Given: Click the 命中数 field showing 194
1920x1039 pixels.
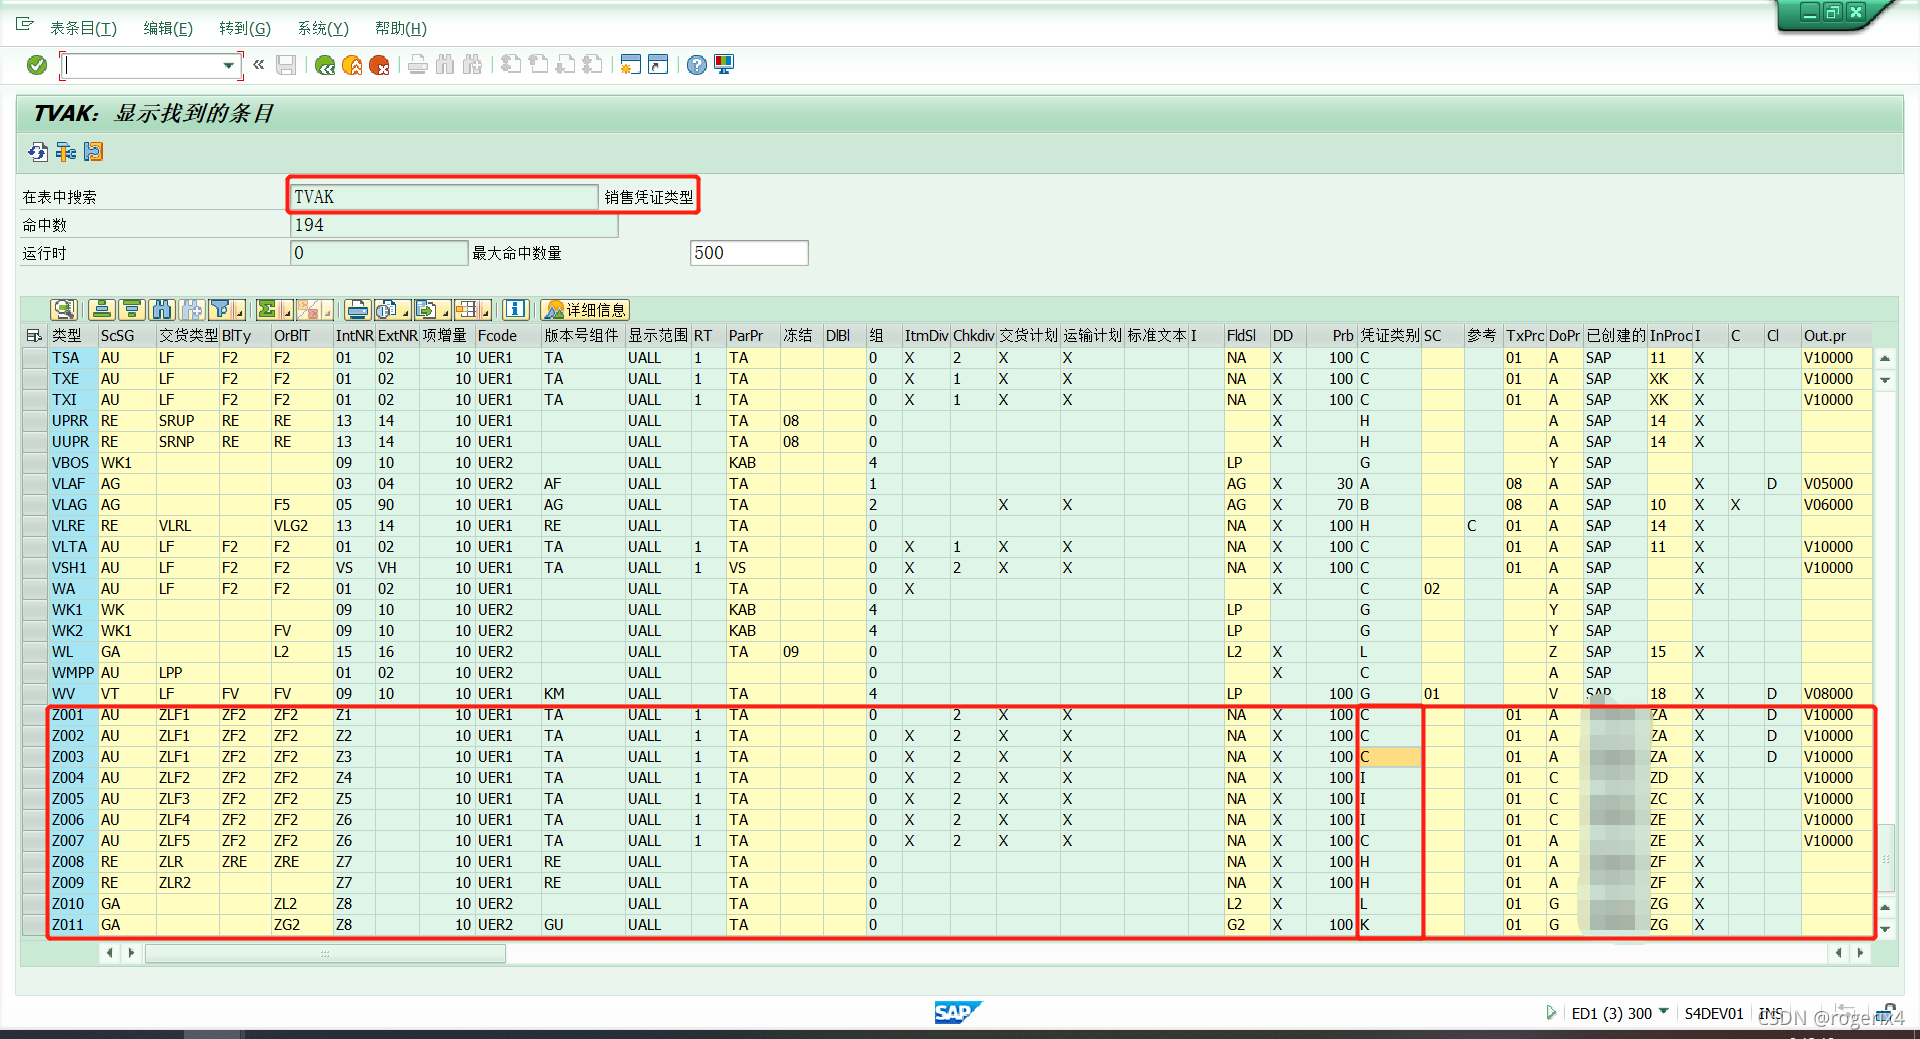Looking at the screenshot, I should tap(454, 225).
